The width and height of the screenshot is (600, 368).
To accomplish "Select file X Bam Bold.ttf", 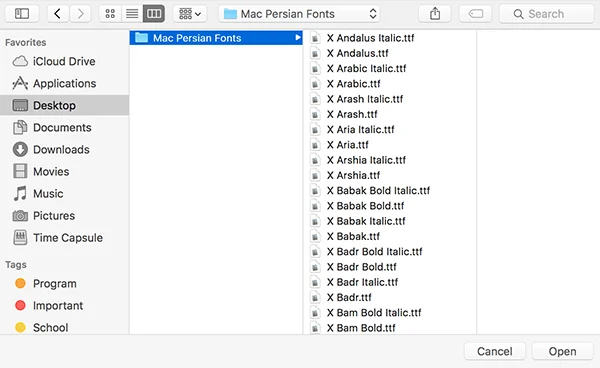I will (390, 328).
